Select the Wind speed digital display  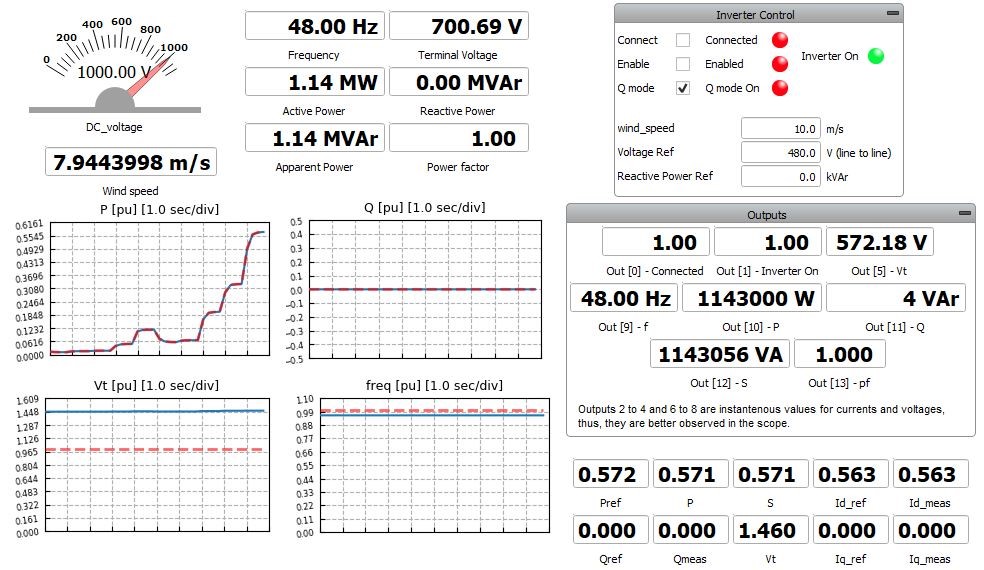(130, 162)
